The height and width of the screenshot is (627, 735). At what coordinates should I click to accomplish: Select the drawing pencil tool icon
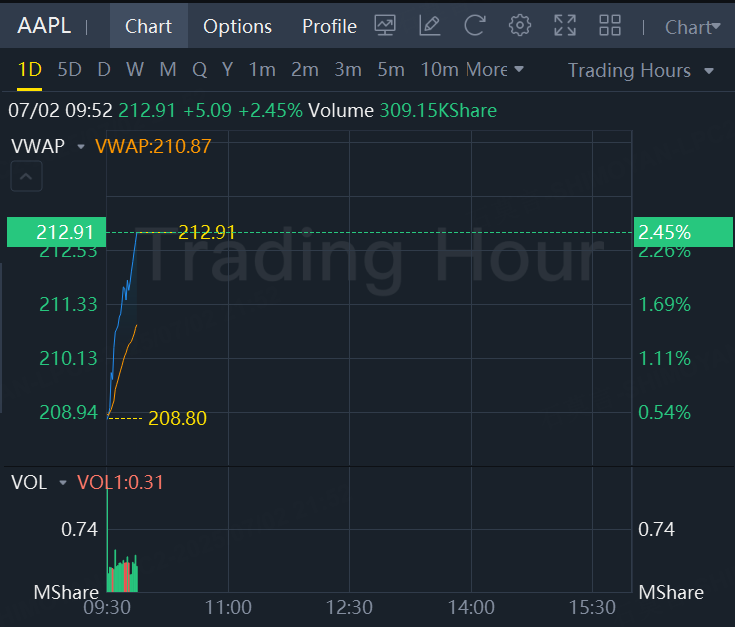click(x=429, y=25)
